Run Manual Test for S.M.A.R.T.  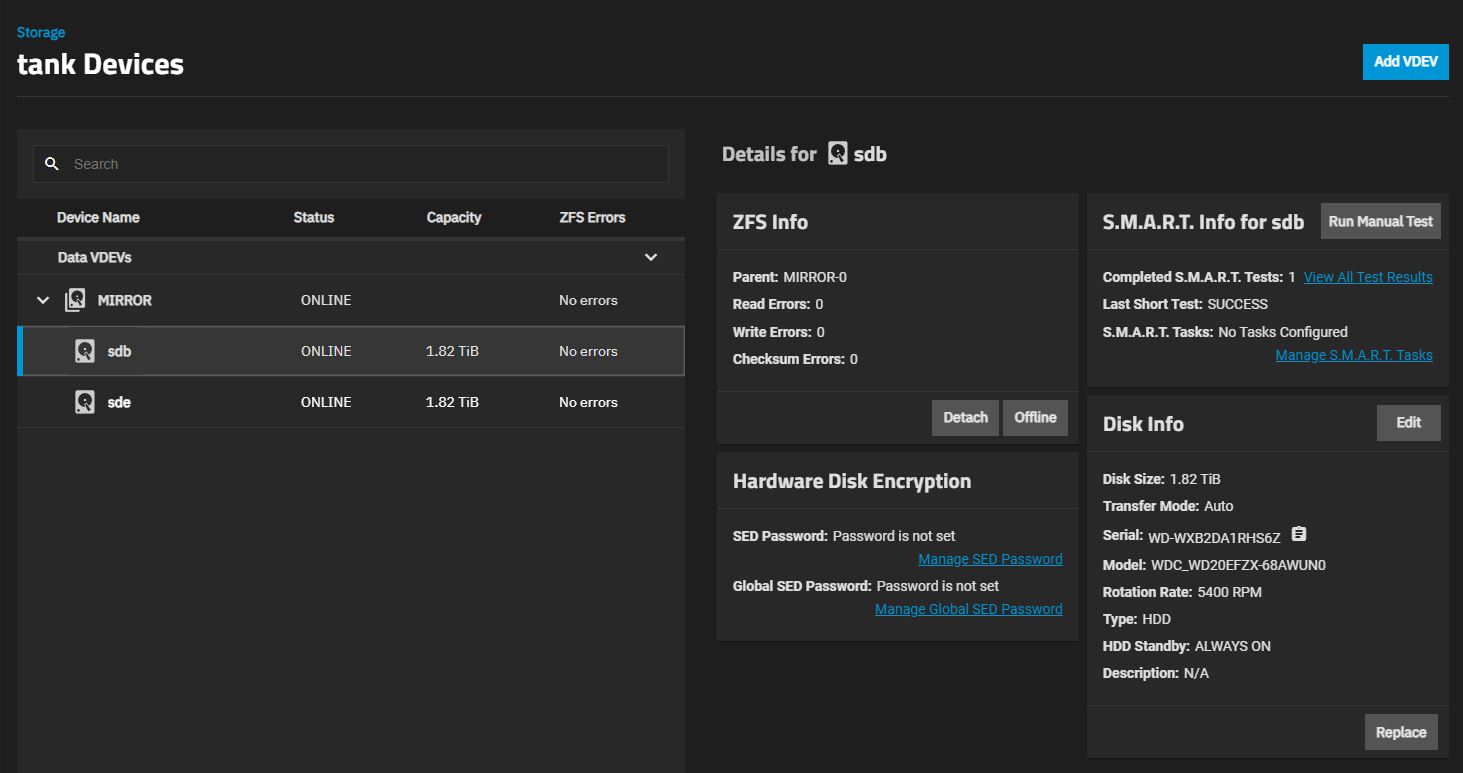(x=1380, y=222)
